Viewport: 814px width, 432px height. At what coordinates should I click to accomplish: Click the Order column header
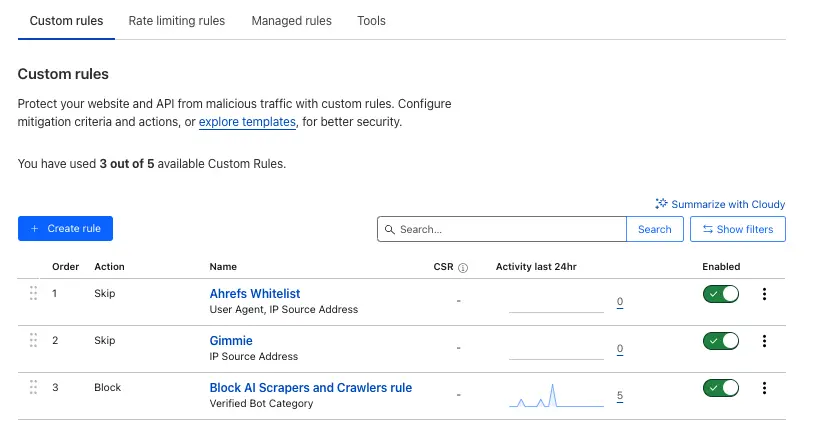point(65,266)
